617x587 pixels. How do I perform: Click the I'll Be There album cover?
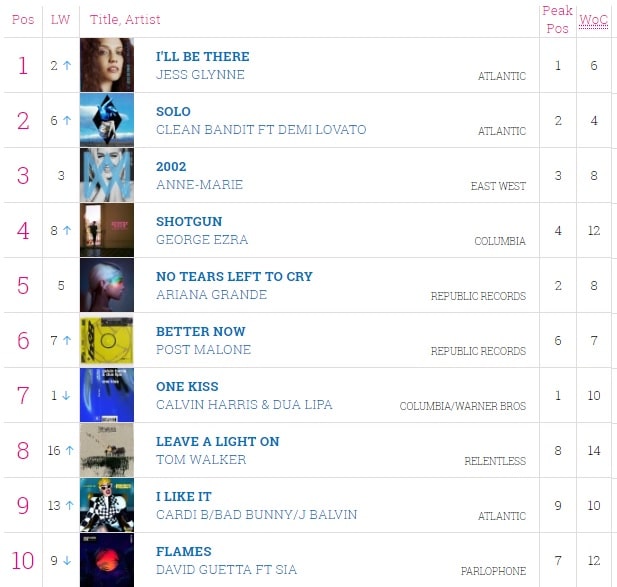click(106, 65)
